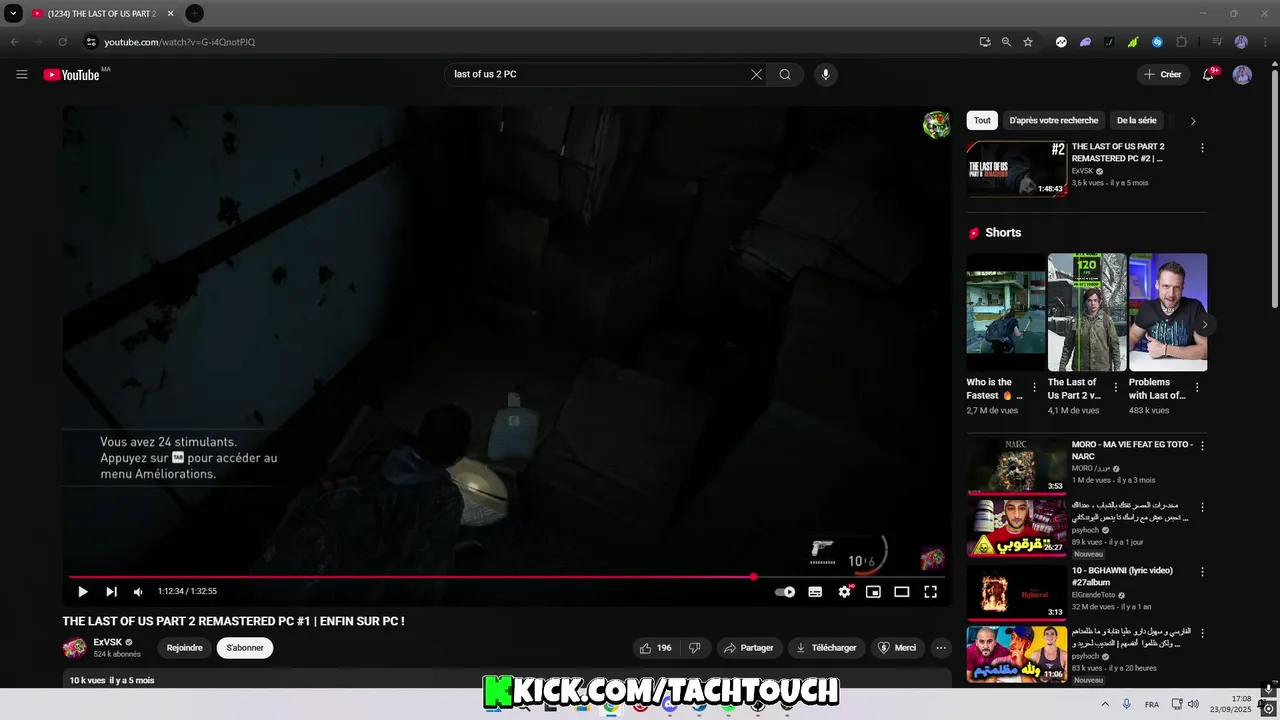Select the D'après votre recherche chip
Image resolution: width=1280 pixels, height=720 pixels.
pos(1054,120)
